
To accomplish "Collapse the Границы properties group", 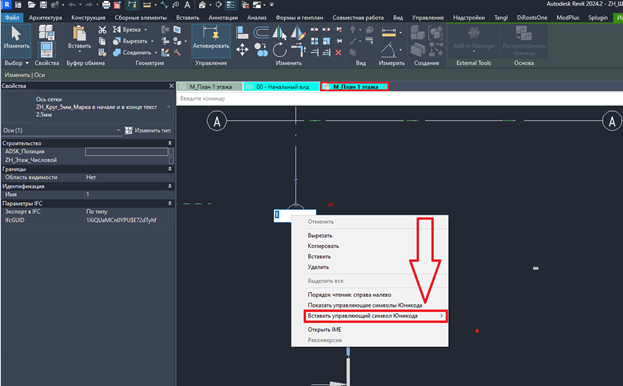I will 170,169.
